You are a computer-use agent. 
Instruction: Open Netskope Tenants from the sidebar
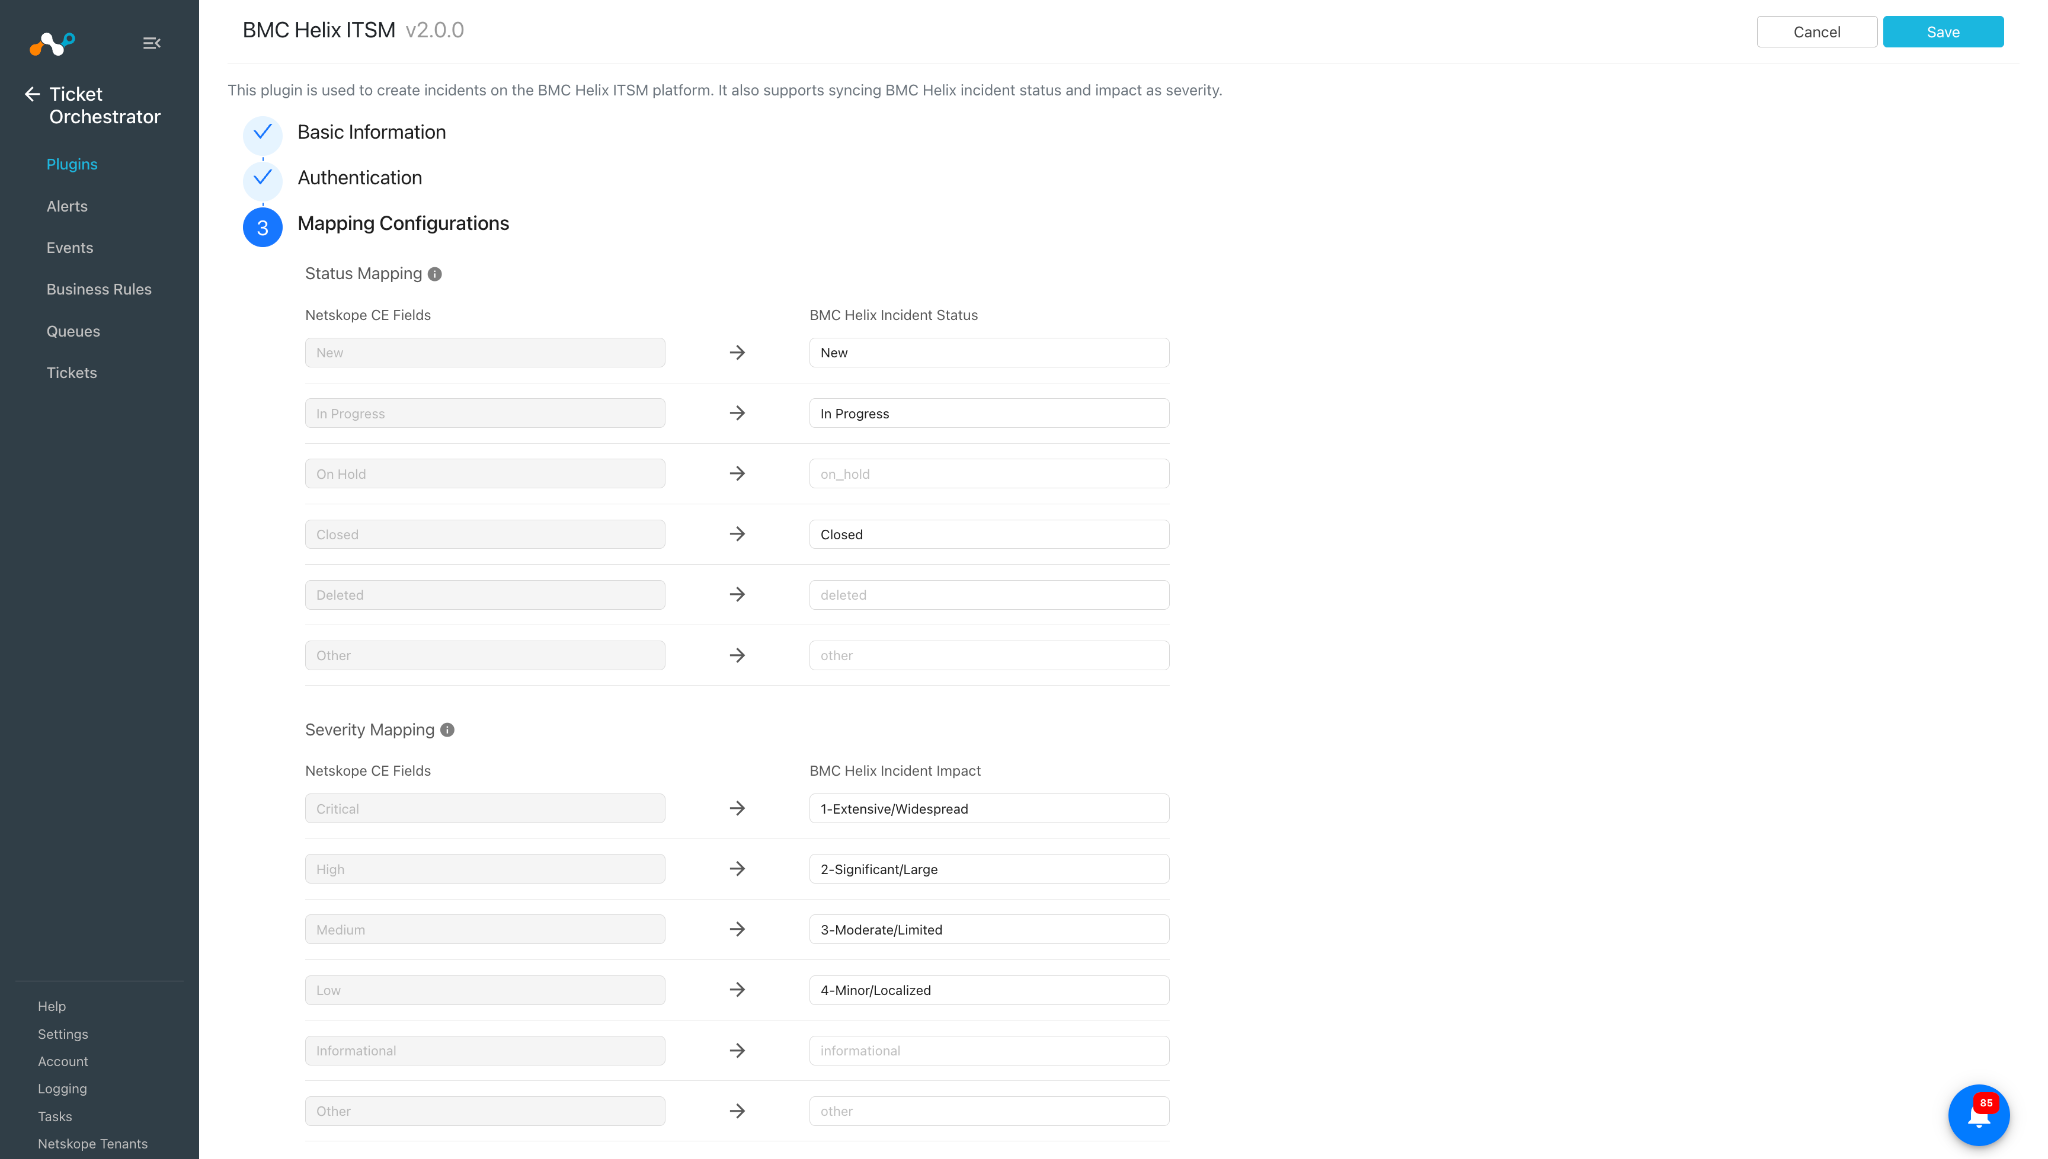click(93, 1144)
